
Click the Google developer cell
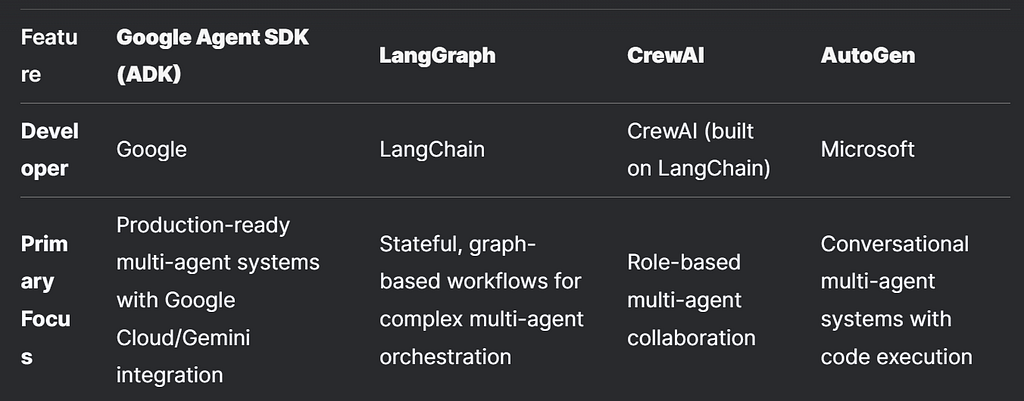click(152, 150)
